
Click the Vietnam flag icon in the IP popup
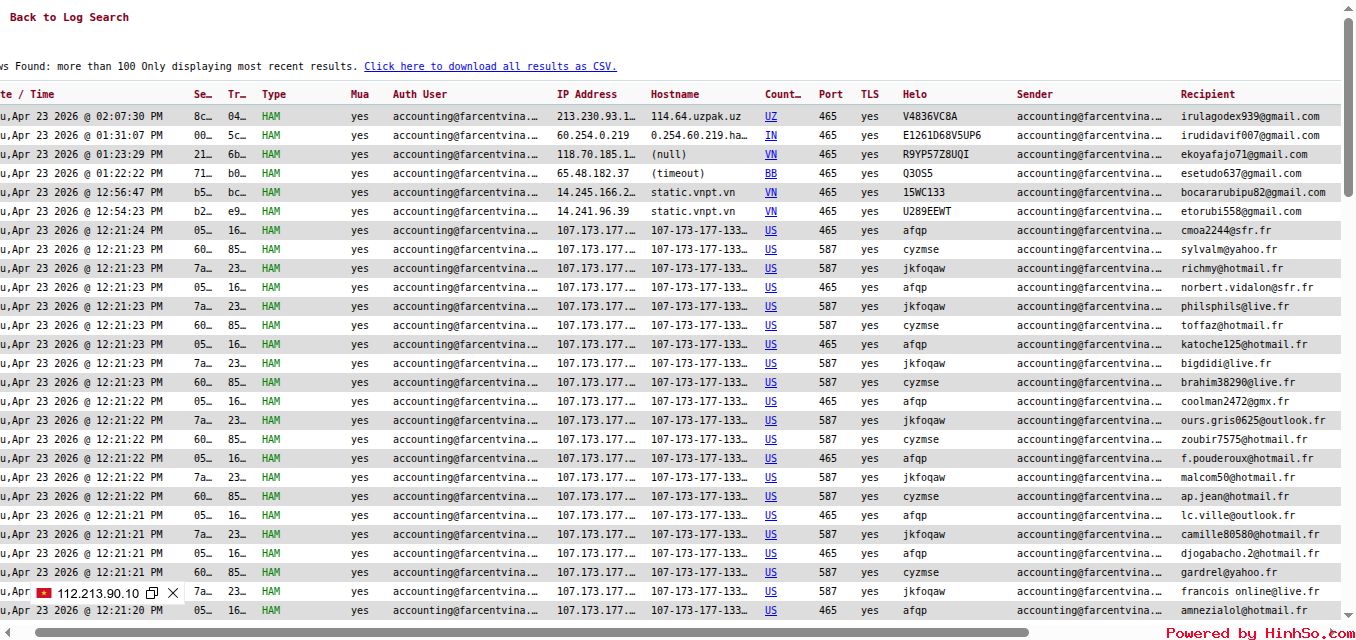[x=43, y=592]
